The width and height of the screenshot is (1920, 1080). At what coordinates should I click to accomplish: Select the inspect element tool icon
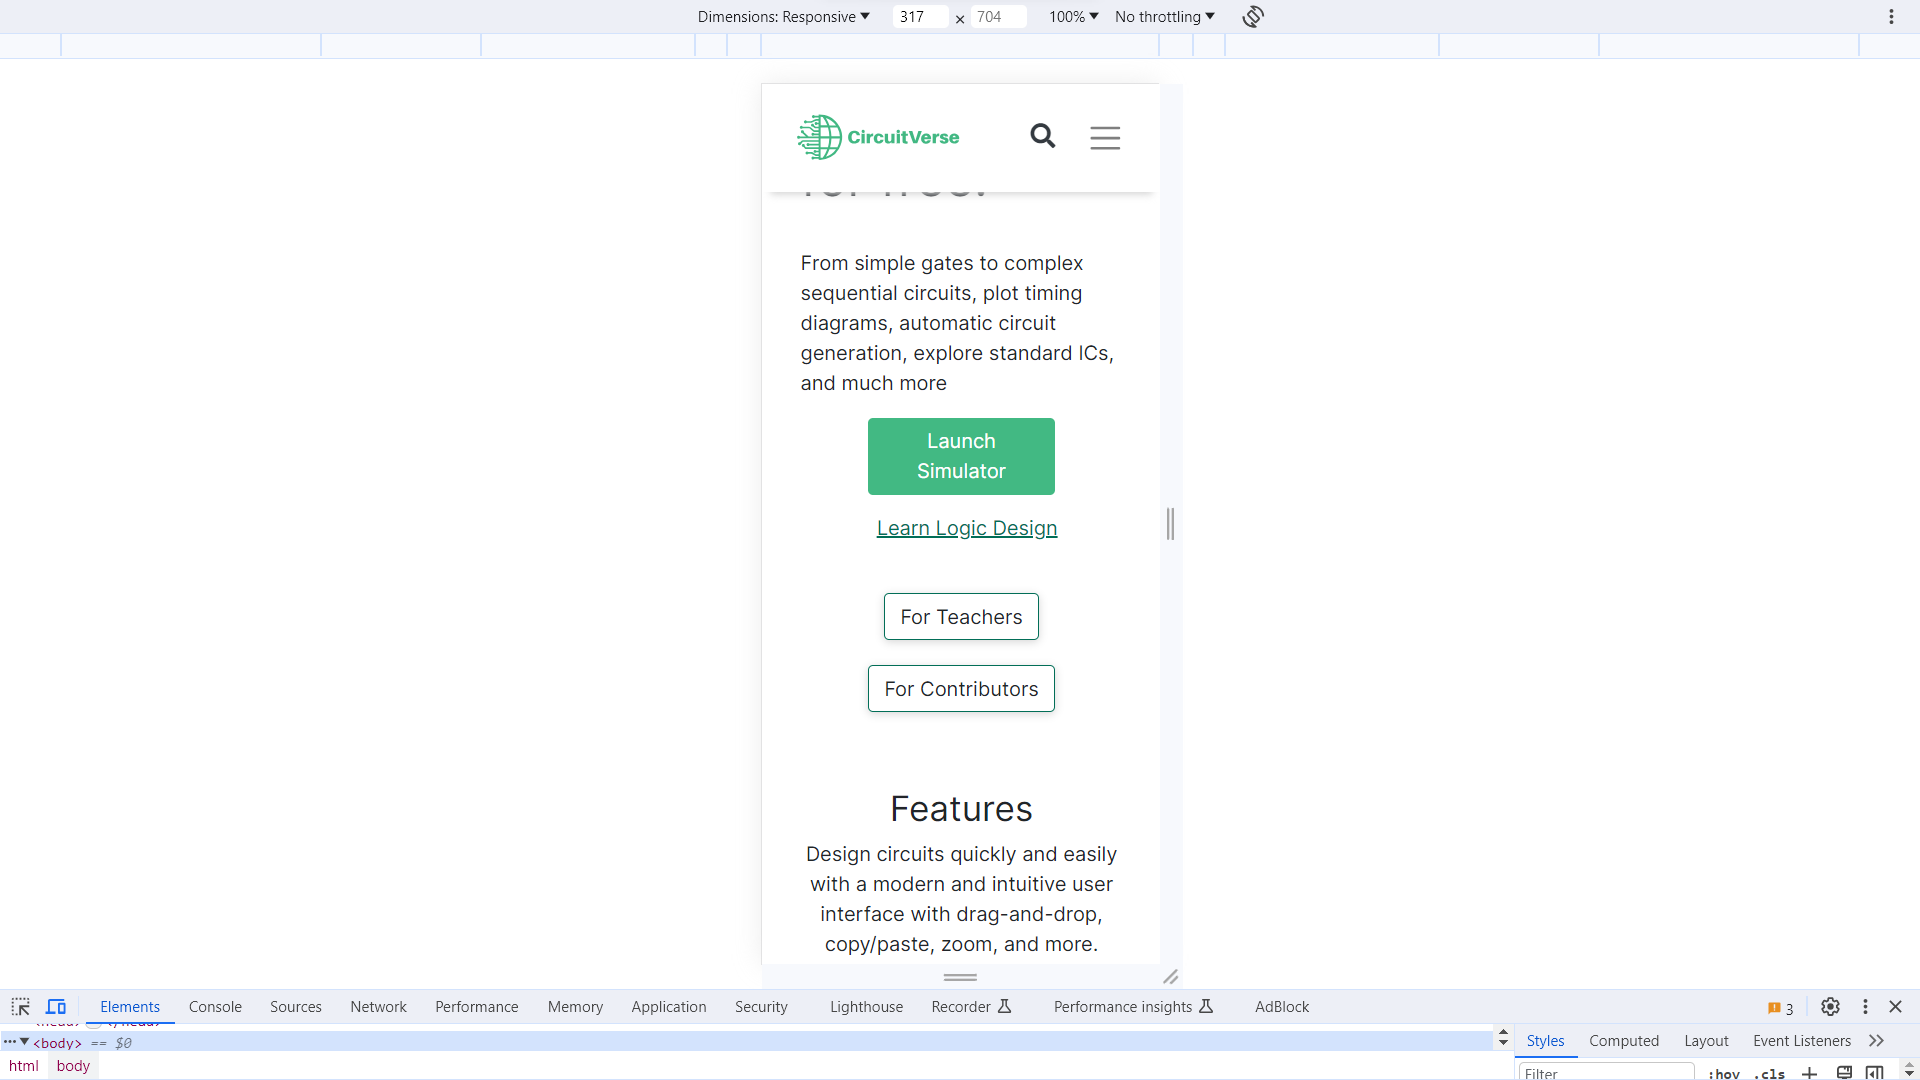click(x=19, y=1006)
